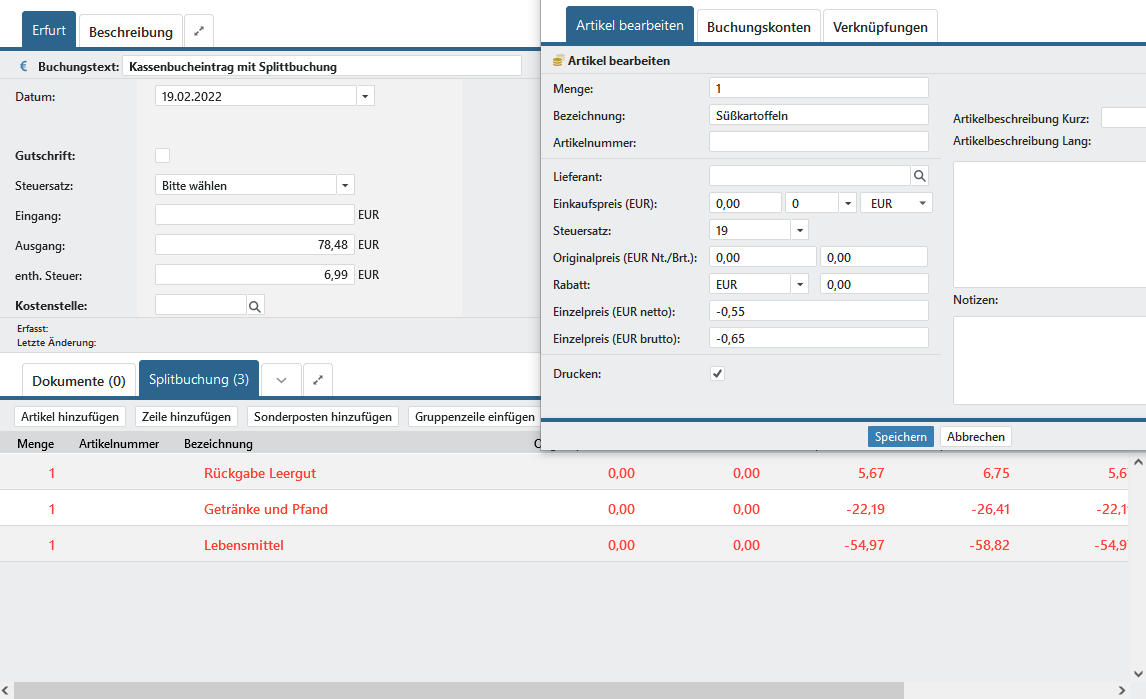Open the Rabatt EUR currency dropdown
The height and width of the screenshot is (699, 1146).
tap(799, 284)
